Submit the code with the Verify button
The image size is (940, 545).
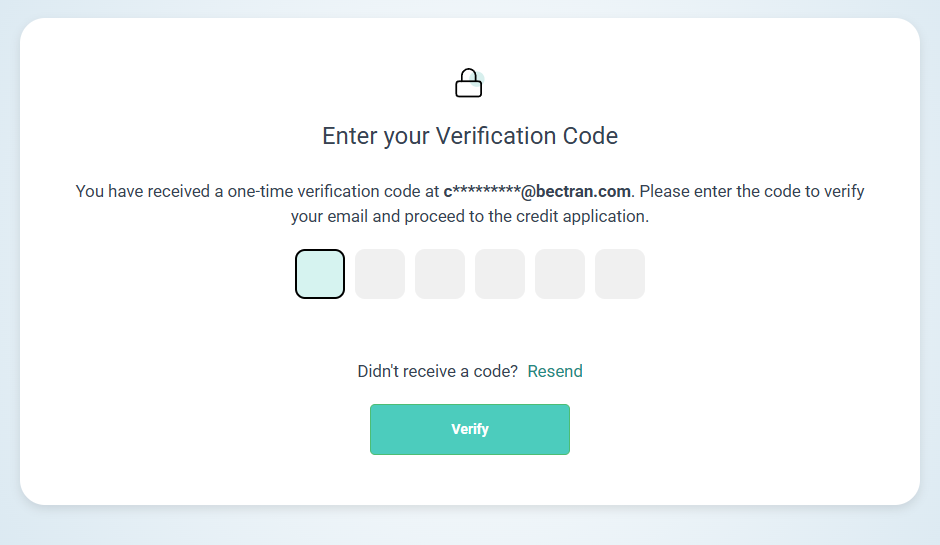point(470,429)
